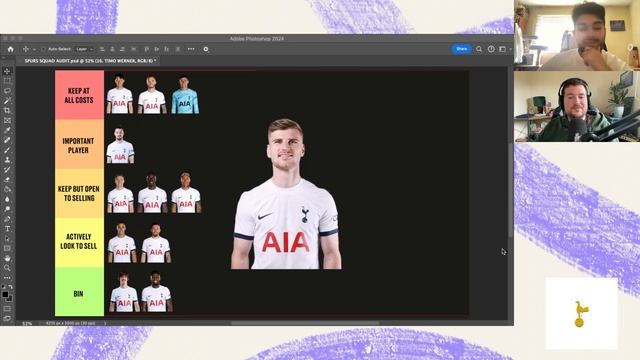Select the Eyedropper tool
This screenshot has width=640, height=360.
(x=7, y=130)
